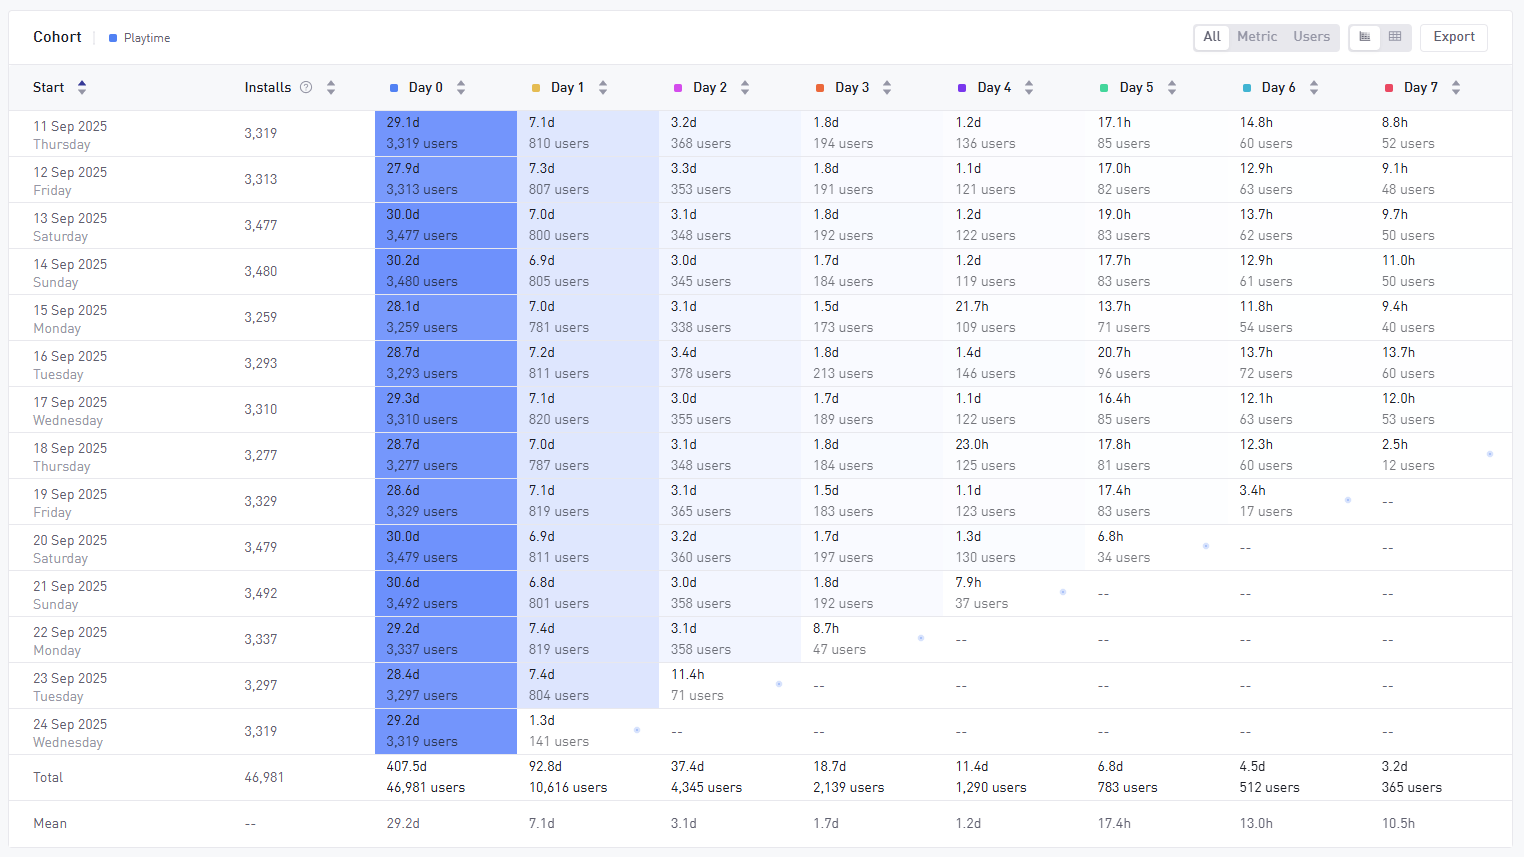Click the Playtime legend label

[x=147, y=38]
